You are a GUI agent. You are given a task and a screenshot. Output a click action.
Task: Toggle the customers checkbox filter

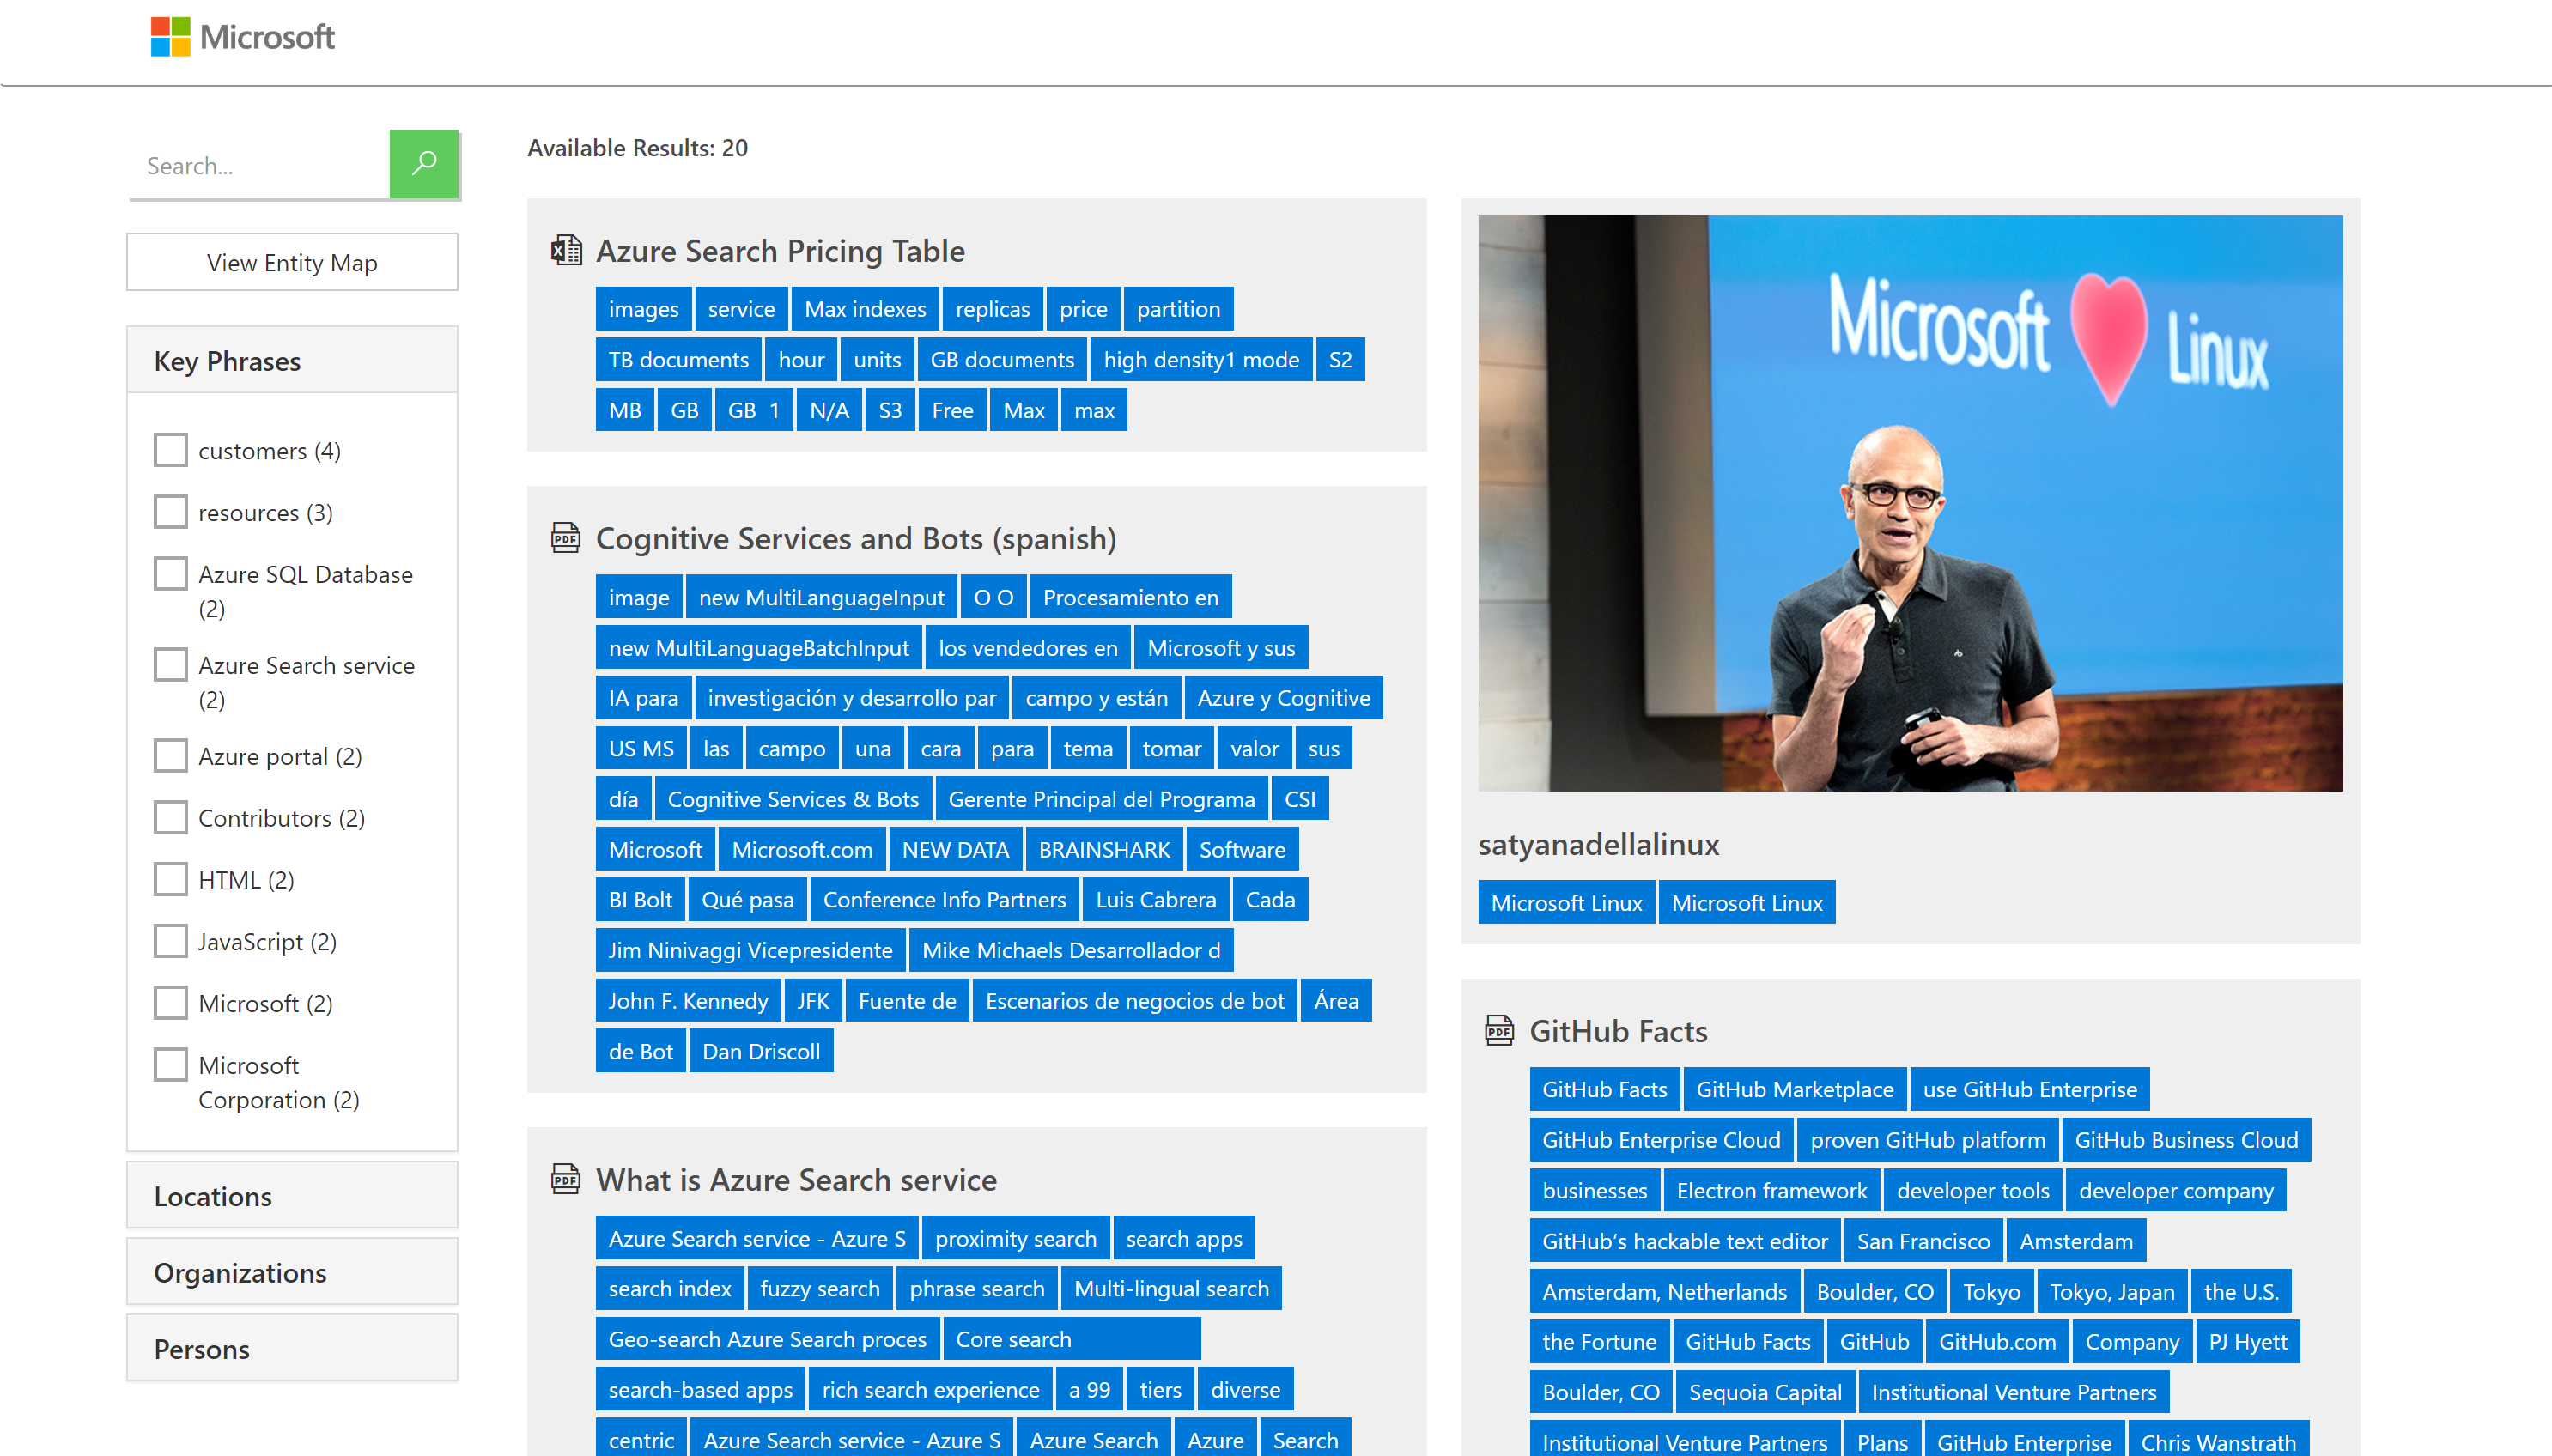(170, 451)
